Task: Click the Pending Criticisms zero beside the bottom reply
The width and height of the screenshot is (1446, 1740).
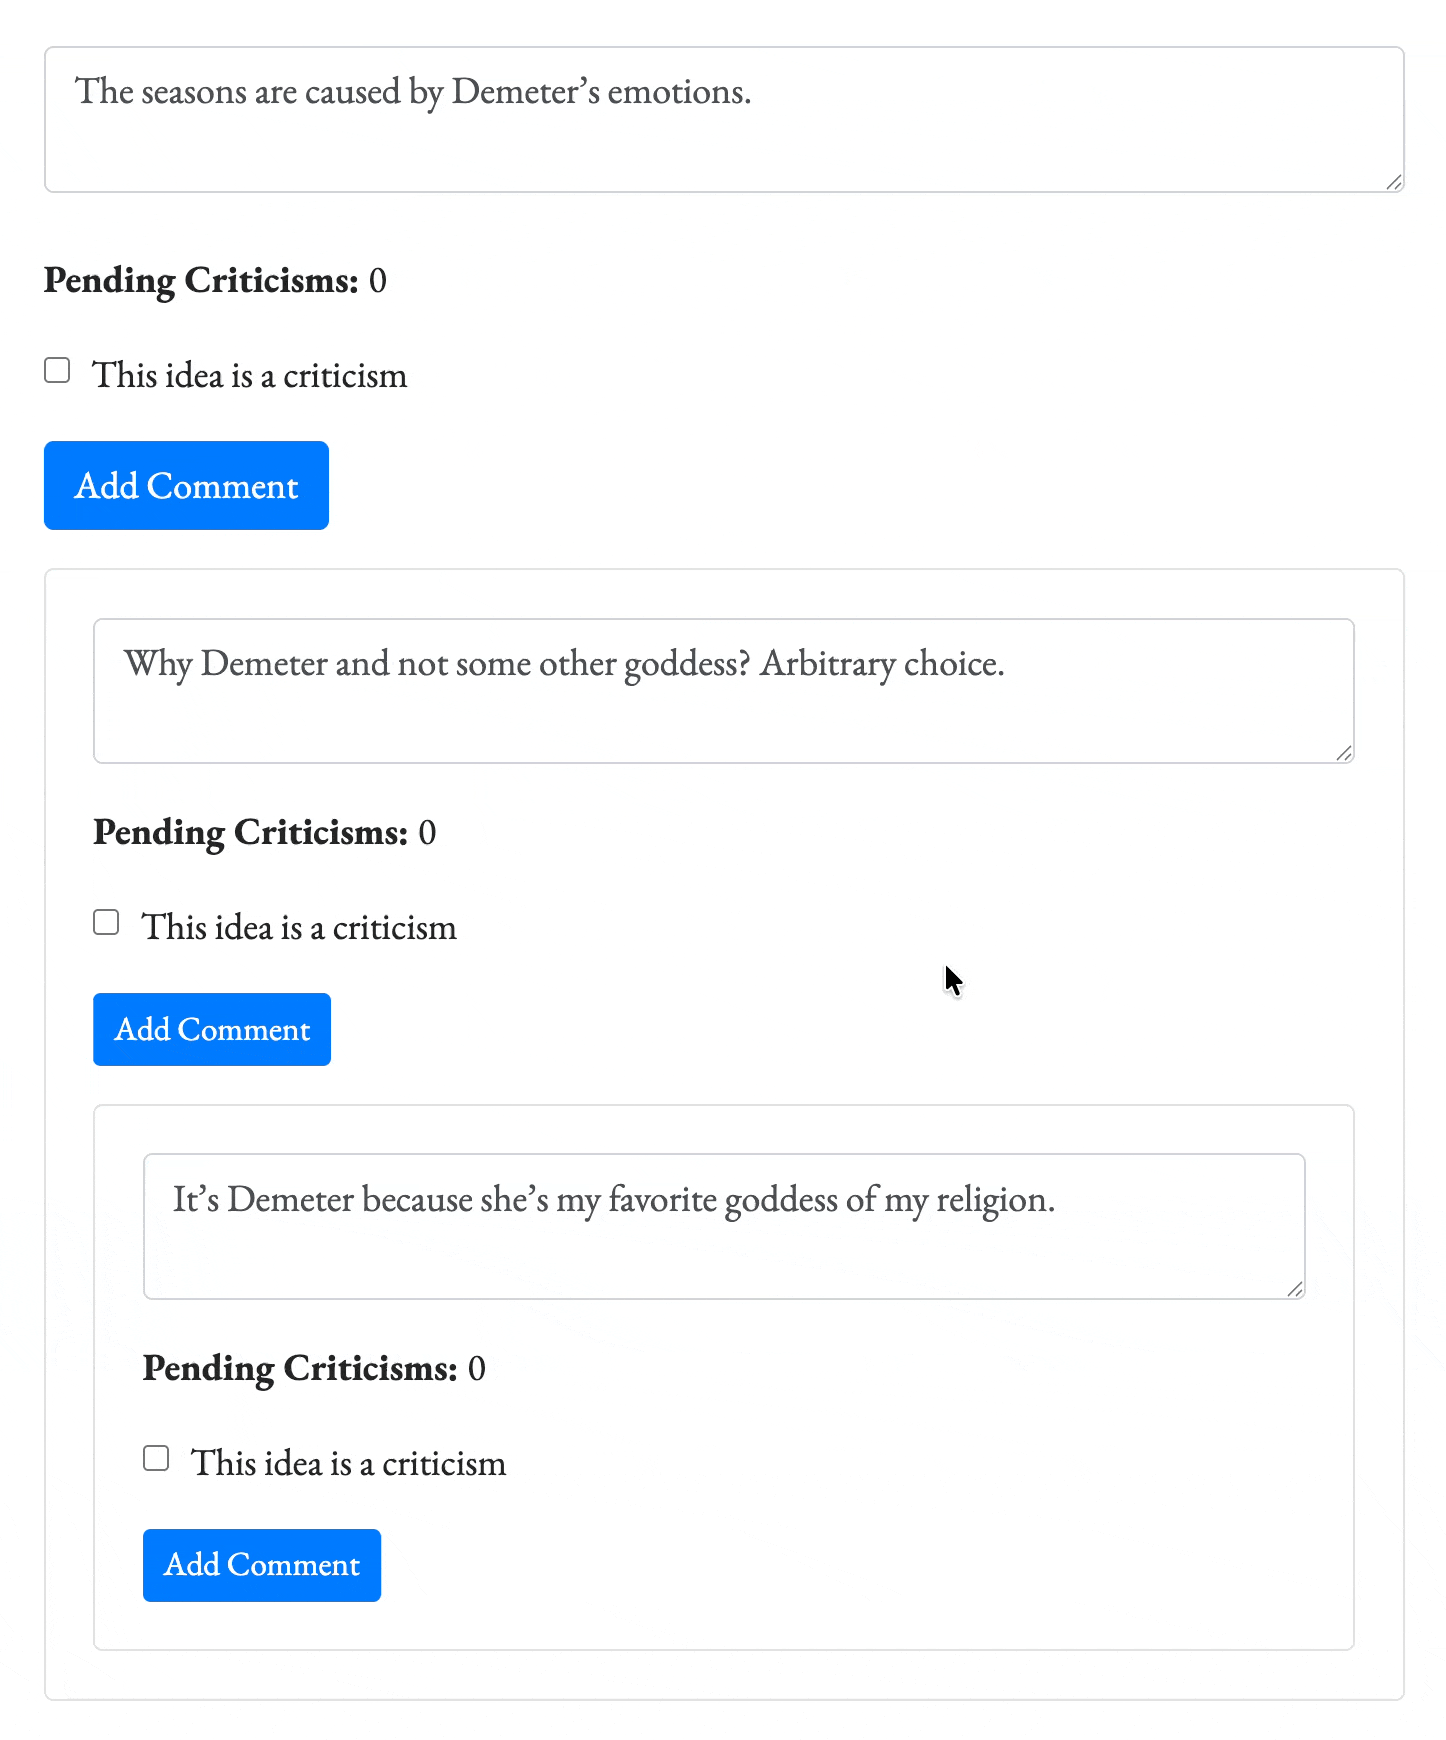Action: tap(478, 1368)
